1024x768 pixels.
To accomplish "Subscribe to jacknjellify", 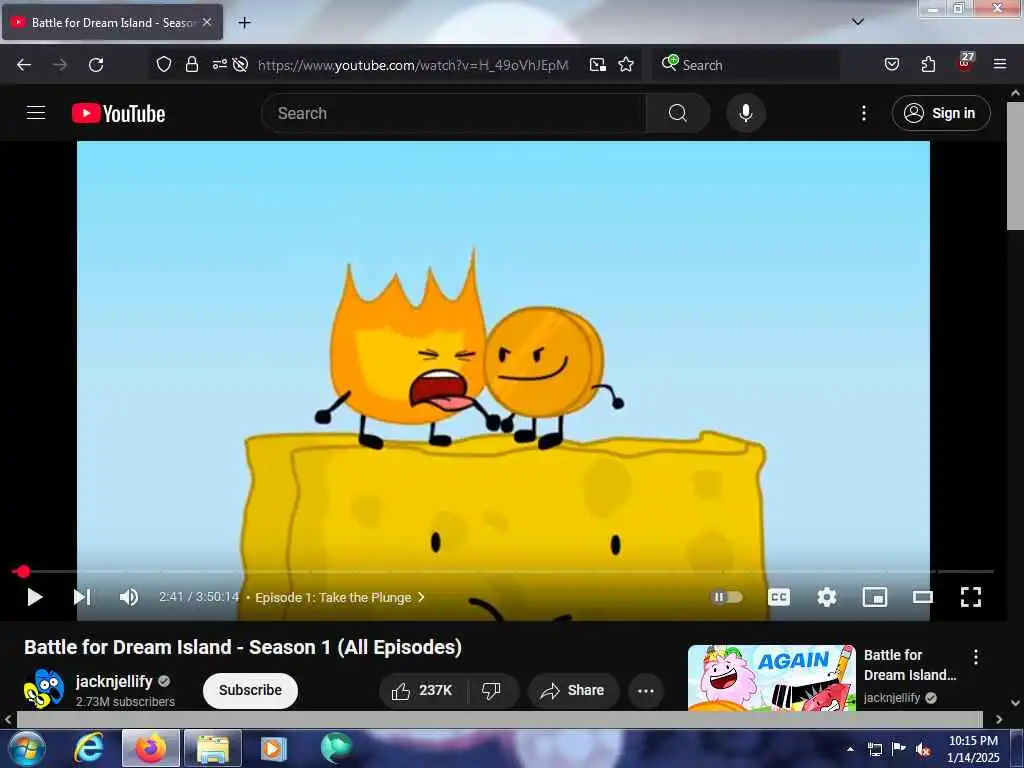I will click(x=250, y=690).
